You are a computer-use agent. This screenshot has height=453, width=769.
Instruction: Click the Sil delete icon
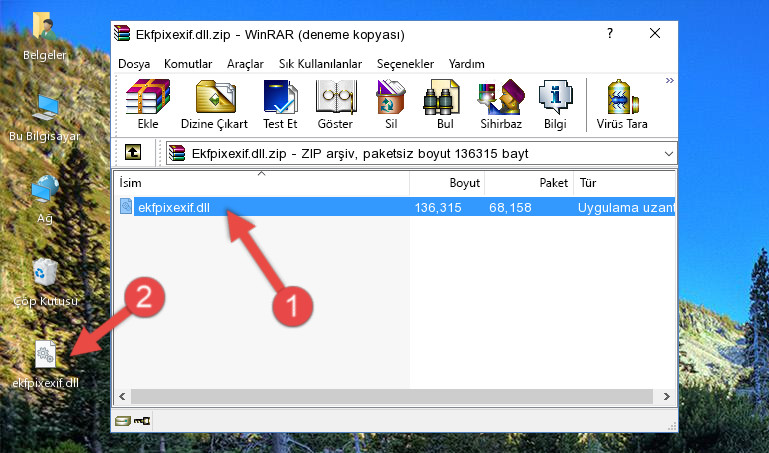point(391,104)
